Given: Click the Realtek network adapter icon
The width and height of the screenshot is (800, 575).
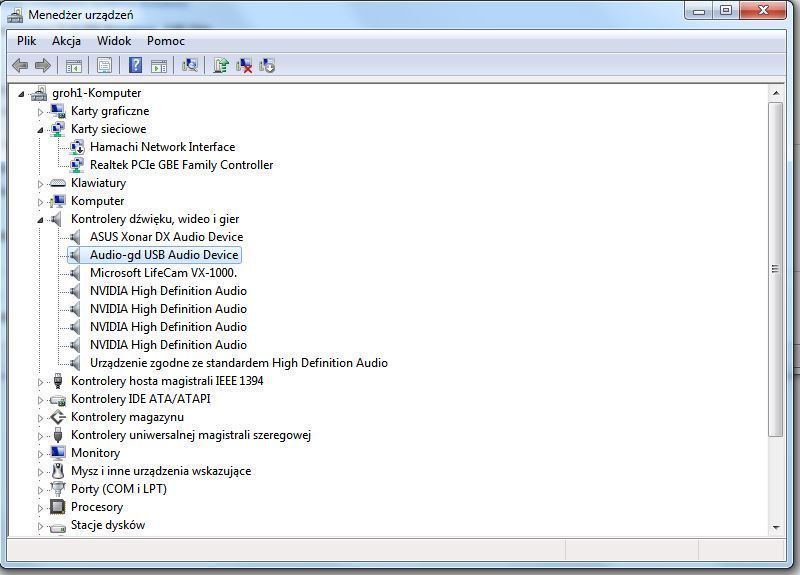Looking at the screenshot, I should coord(77,165).
